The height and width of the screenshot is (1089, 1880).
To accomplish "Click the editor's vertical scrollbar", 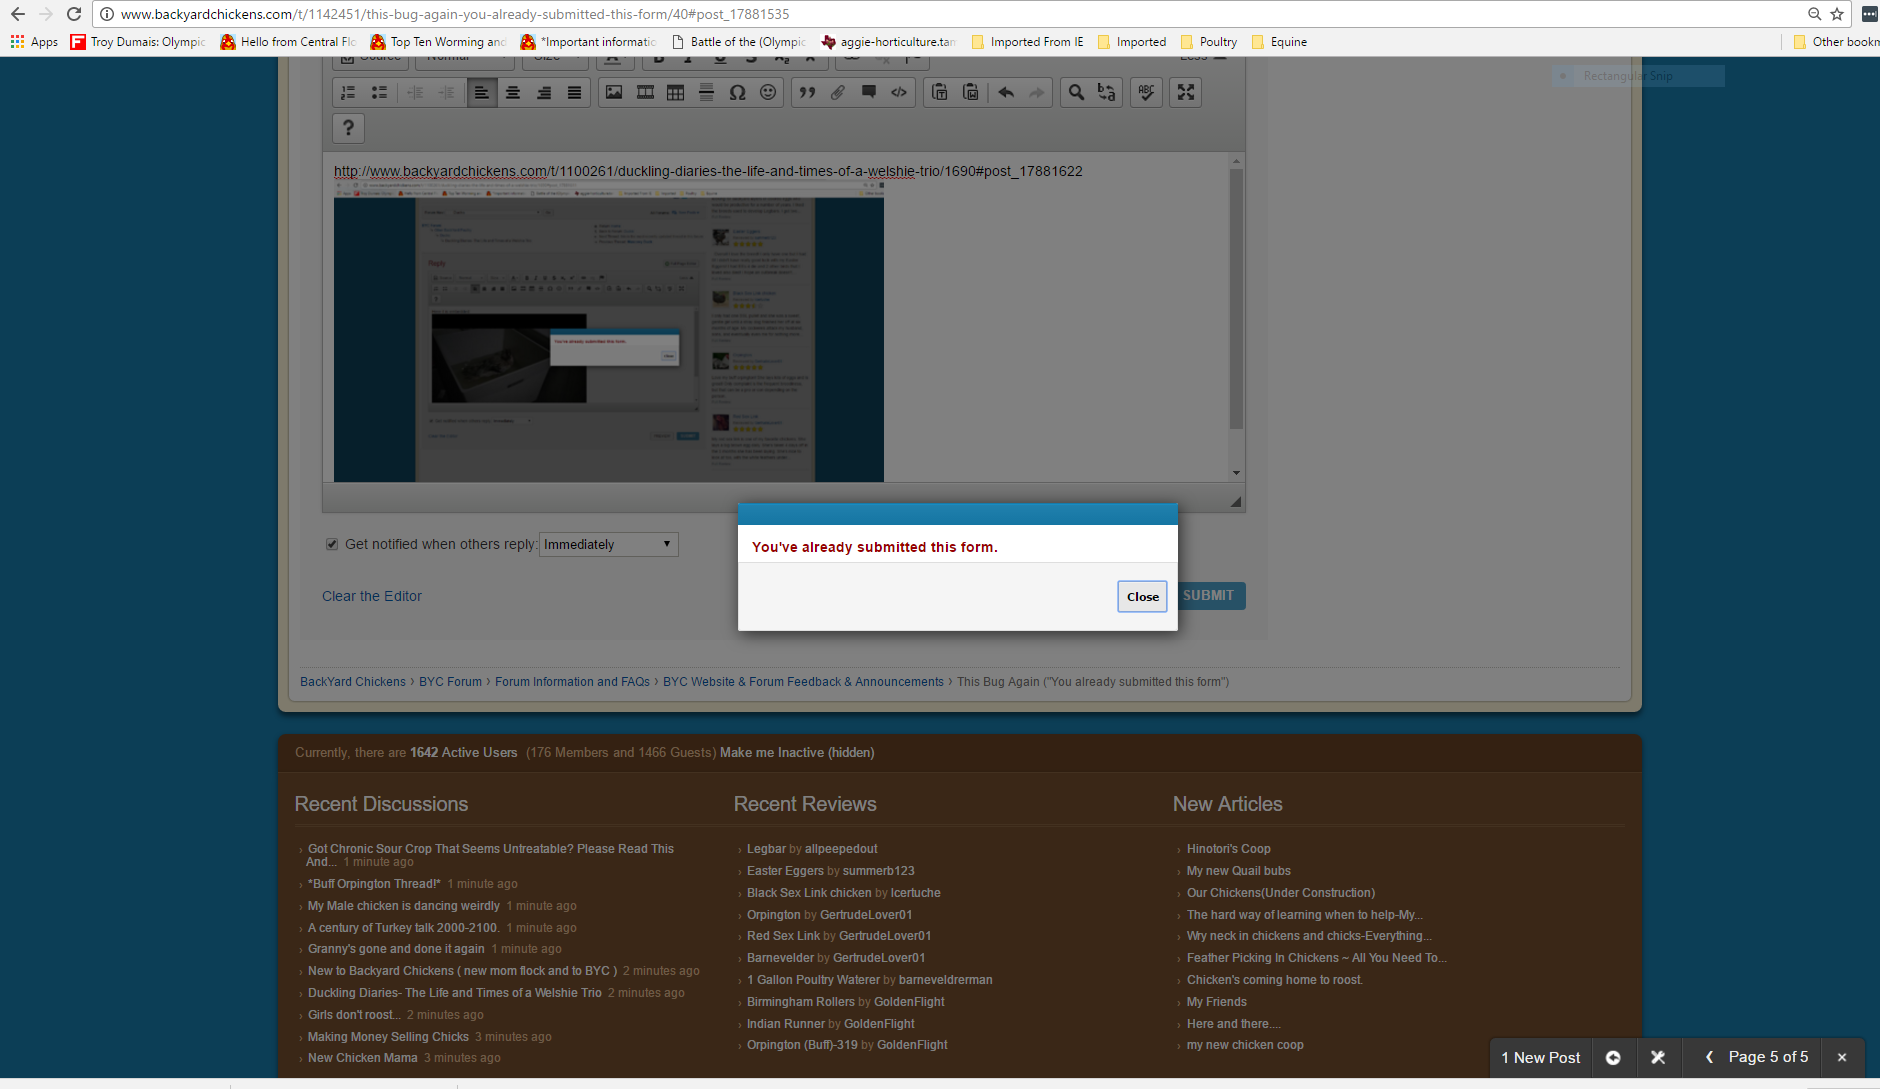I will pos(1236,300).
